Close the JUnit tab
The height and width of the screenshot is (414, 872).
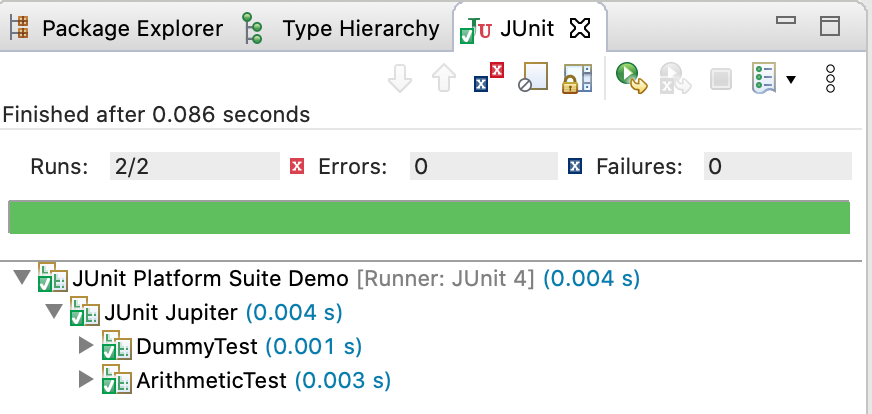click(580, 28)
